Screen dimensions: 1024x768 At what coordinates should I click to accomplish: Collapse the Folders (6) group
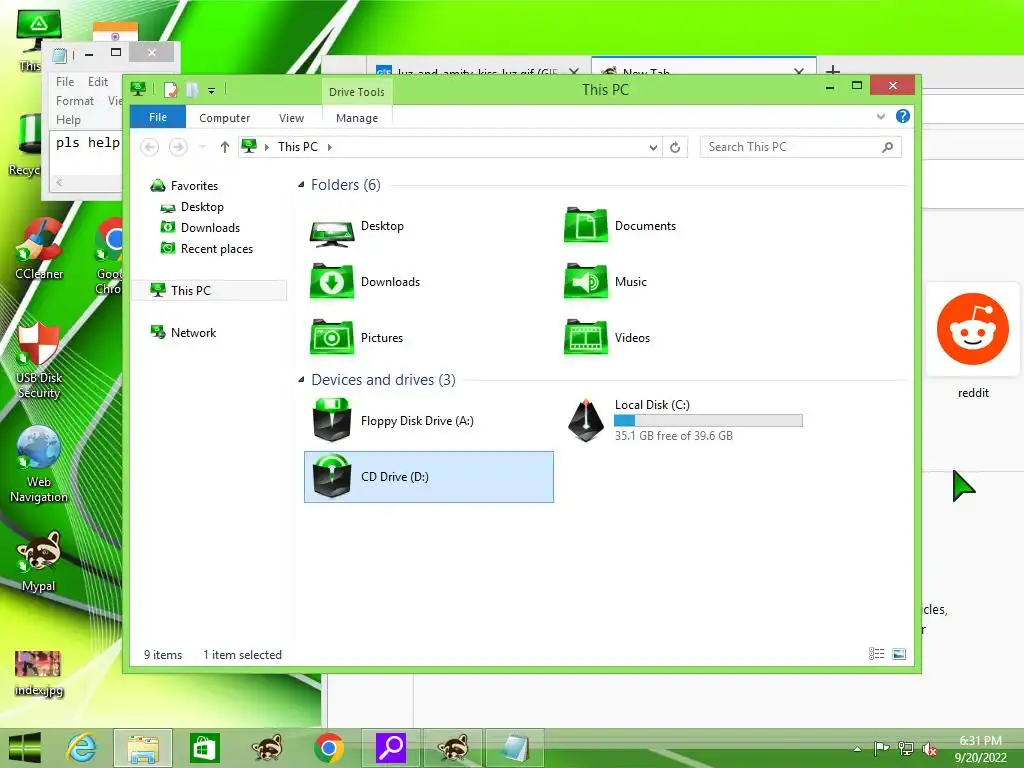point(301,185)
